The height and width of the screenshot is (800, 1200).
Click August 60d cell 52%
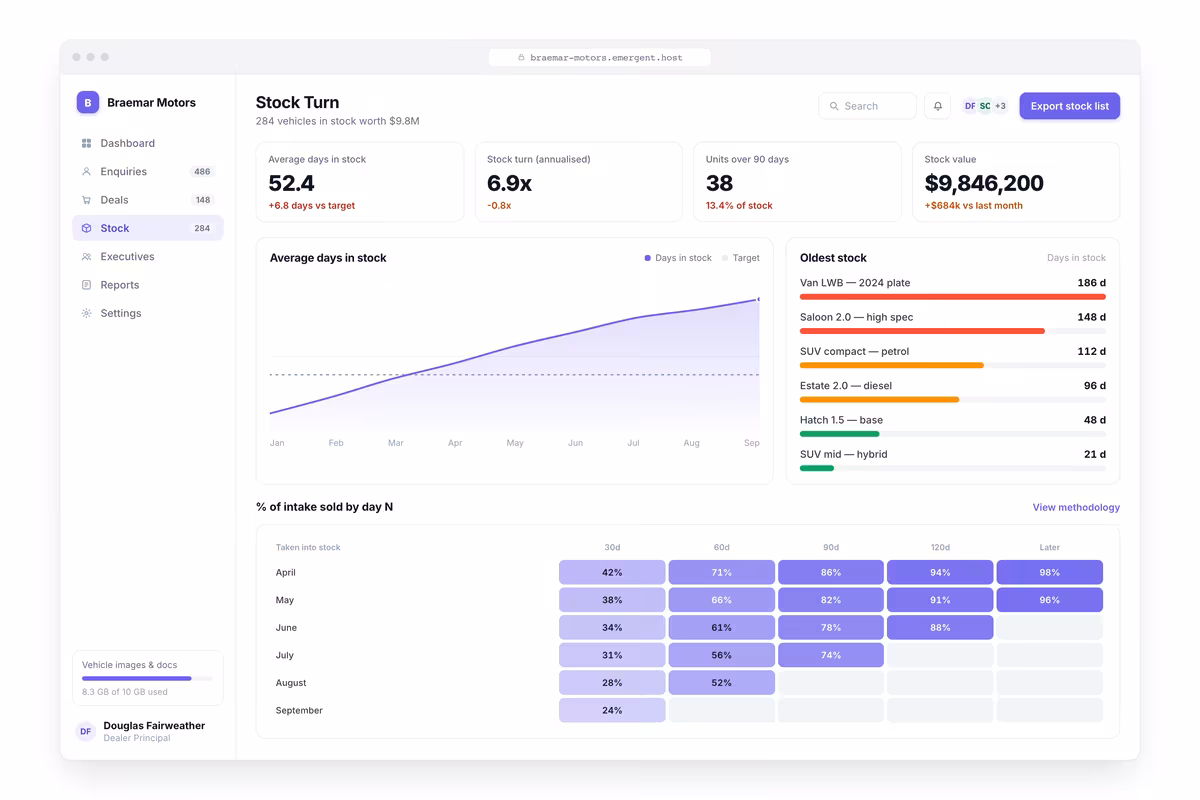[722, 683]
